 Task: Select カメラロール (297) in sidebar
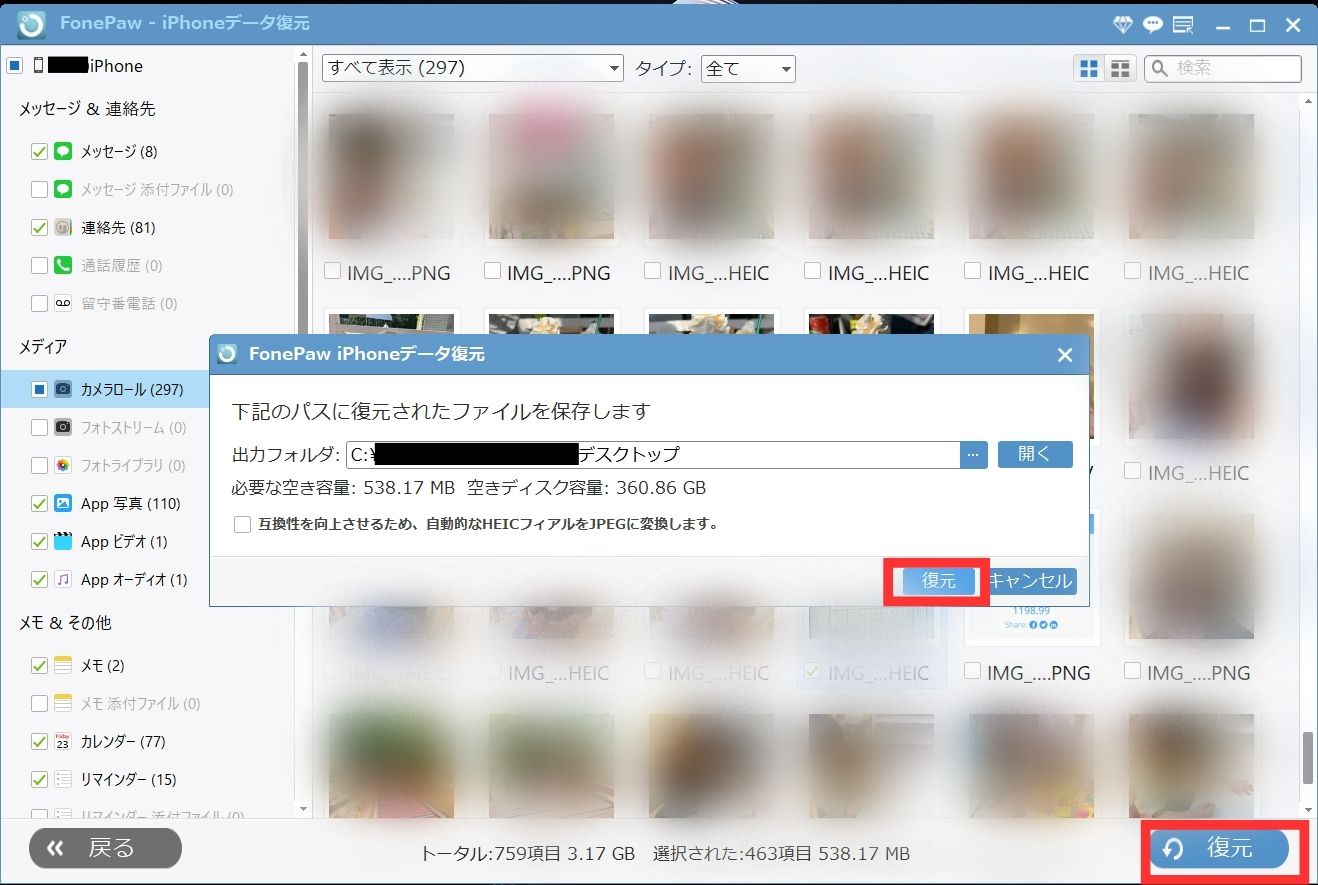coord(131,389)
